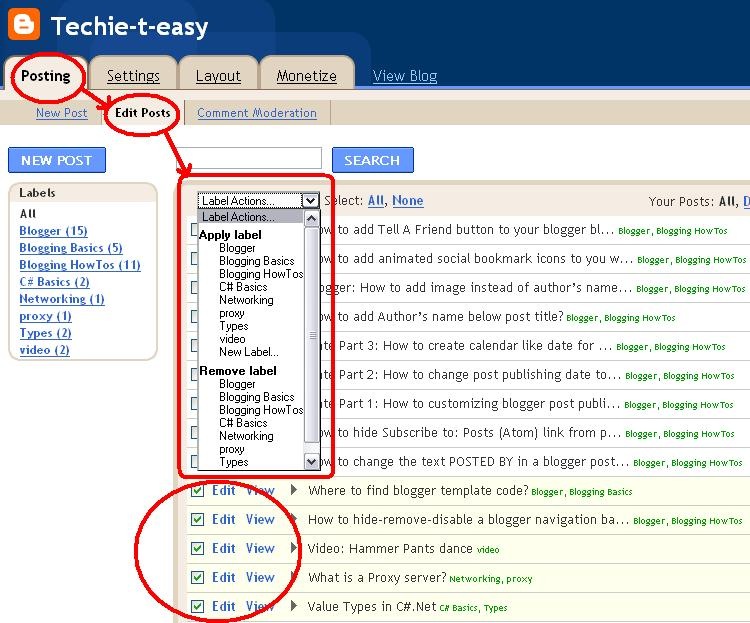Screen dimensions: 750x623
Task: Open 'Tell A Friend button' post title
Action: pos(467,230)
